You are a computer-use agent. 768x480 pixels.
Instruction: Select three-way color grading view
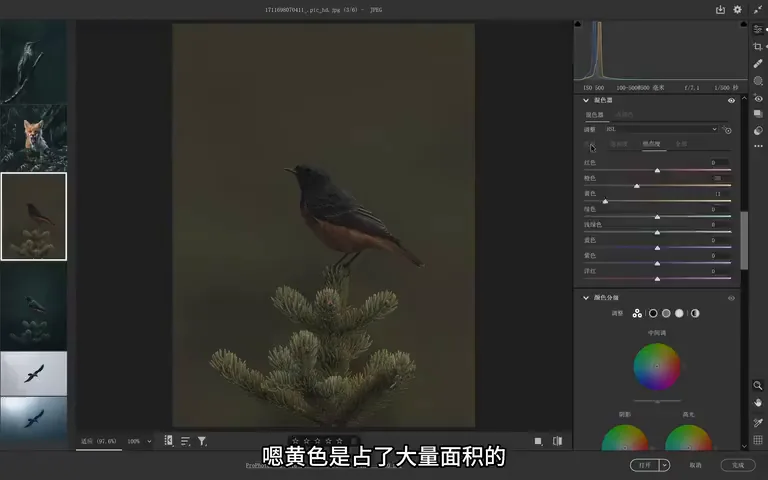point(637,313)
